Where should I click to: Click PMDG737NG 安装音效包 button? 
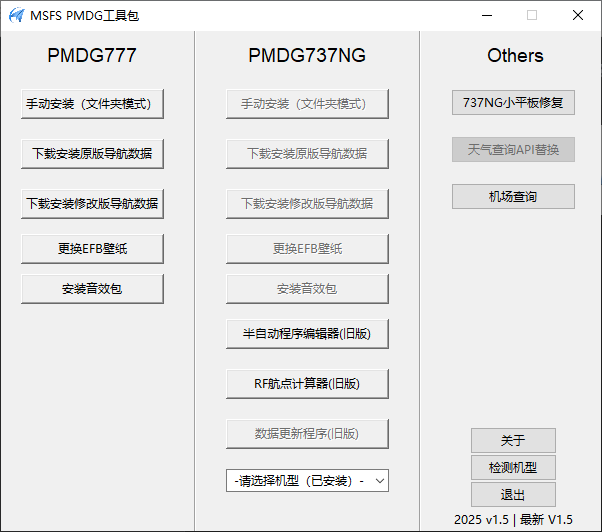tap(307, 289)
